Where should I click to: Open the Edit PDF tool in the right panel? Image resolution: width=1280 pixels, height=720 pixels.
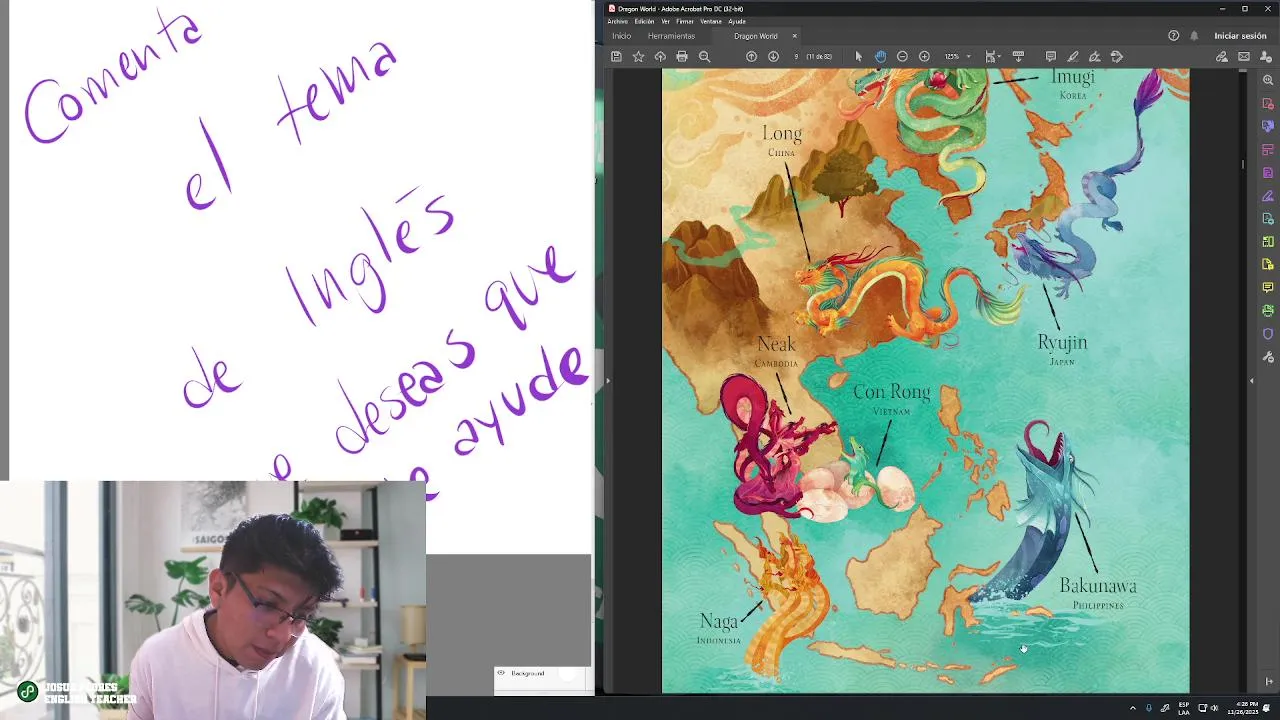point(1268,127)
